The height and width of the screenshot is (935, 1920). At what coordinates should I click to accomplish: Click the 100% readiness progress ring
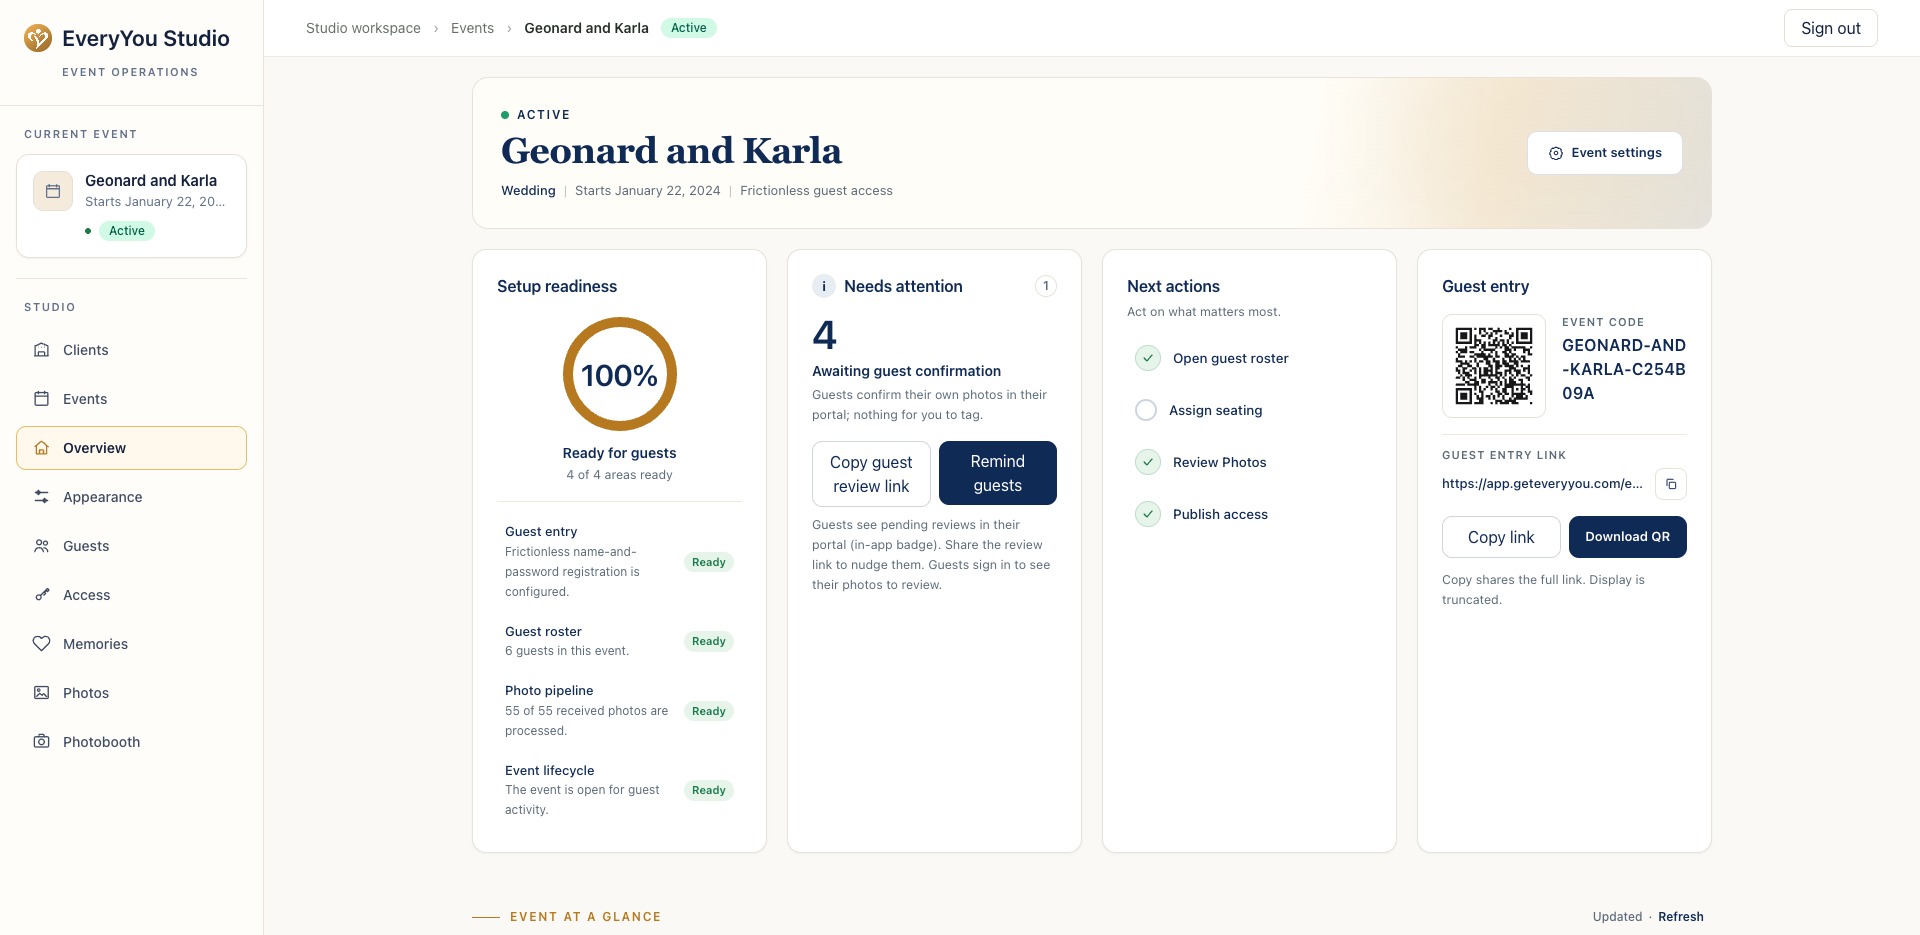coord(620,375)
